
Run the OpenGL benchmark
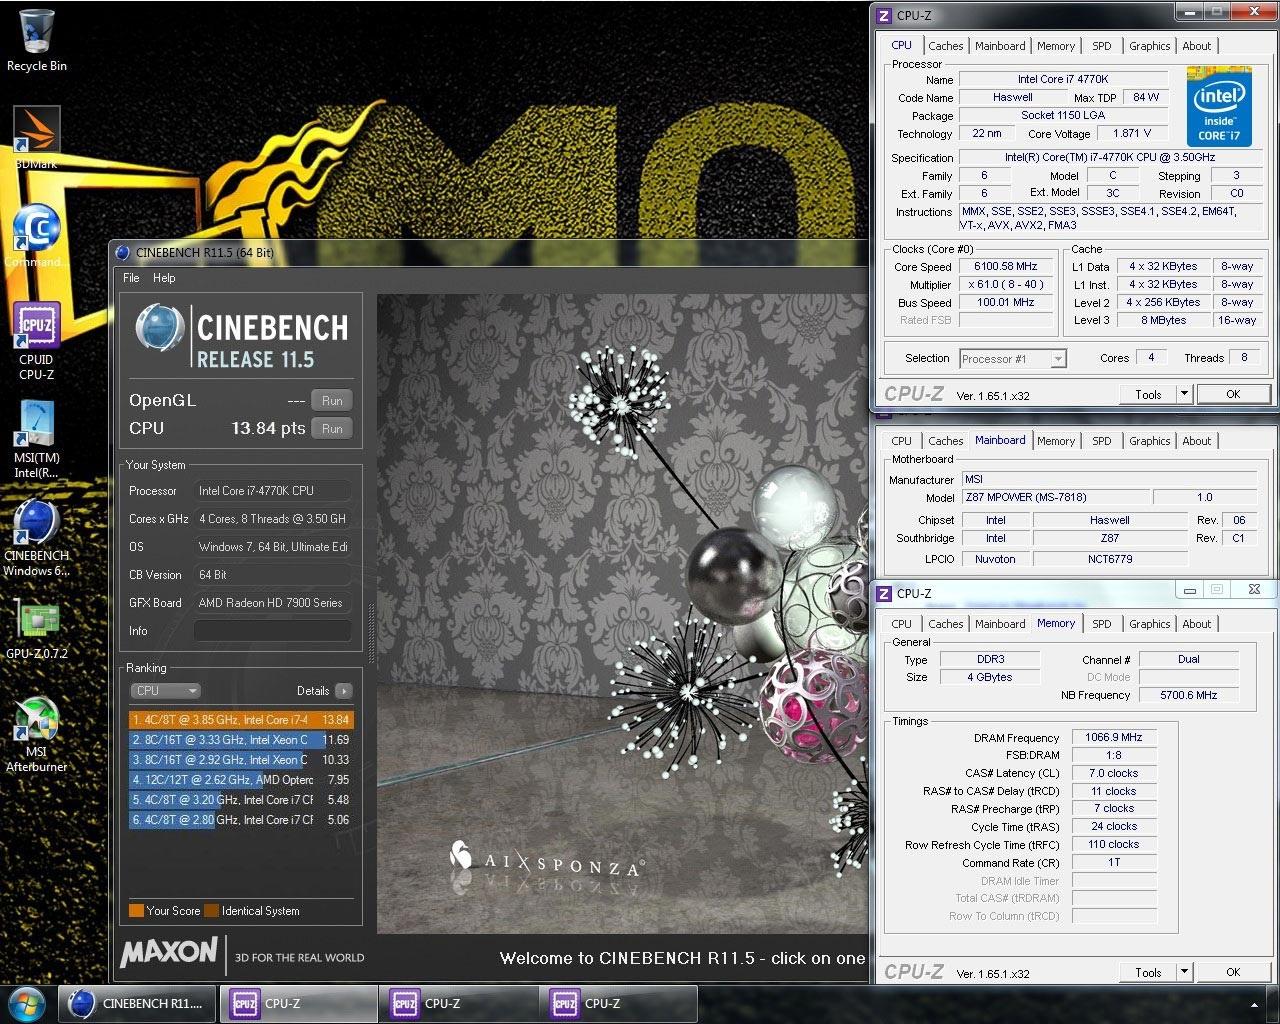(x=332, y=401)
